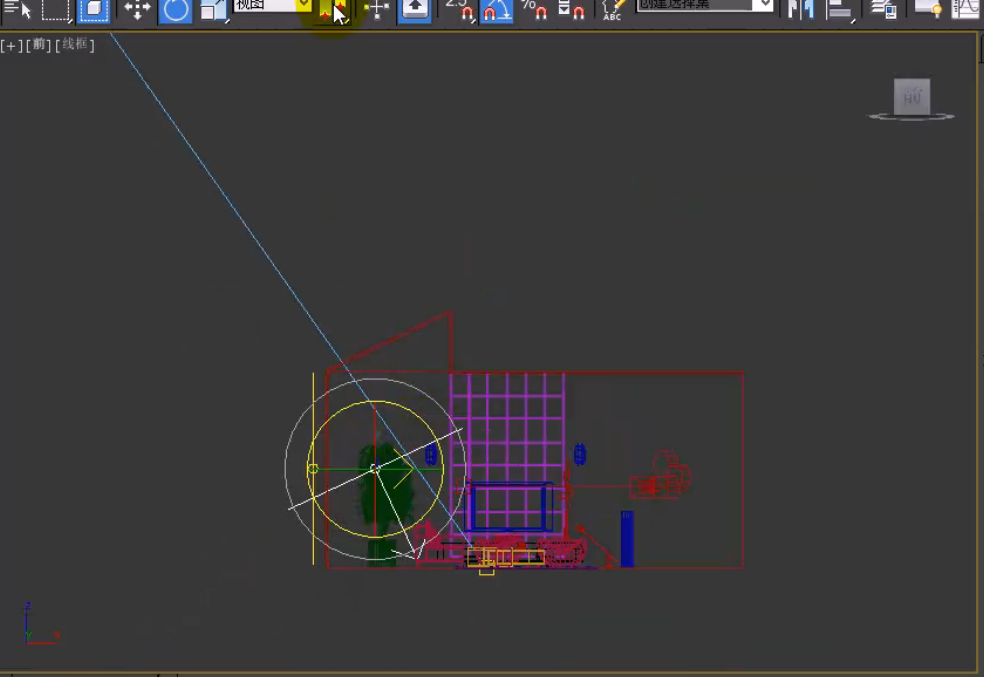Open the front view label menu
The height and width of the screenshot is (677, 984).
click(x=39, y=45)
